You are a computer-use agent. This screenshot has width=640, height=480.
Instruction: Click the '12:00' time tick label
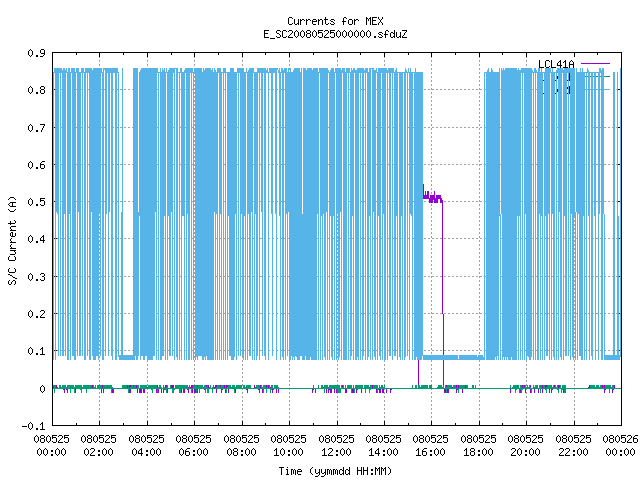pyautogui.click(x=336, y=452)
